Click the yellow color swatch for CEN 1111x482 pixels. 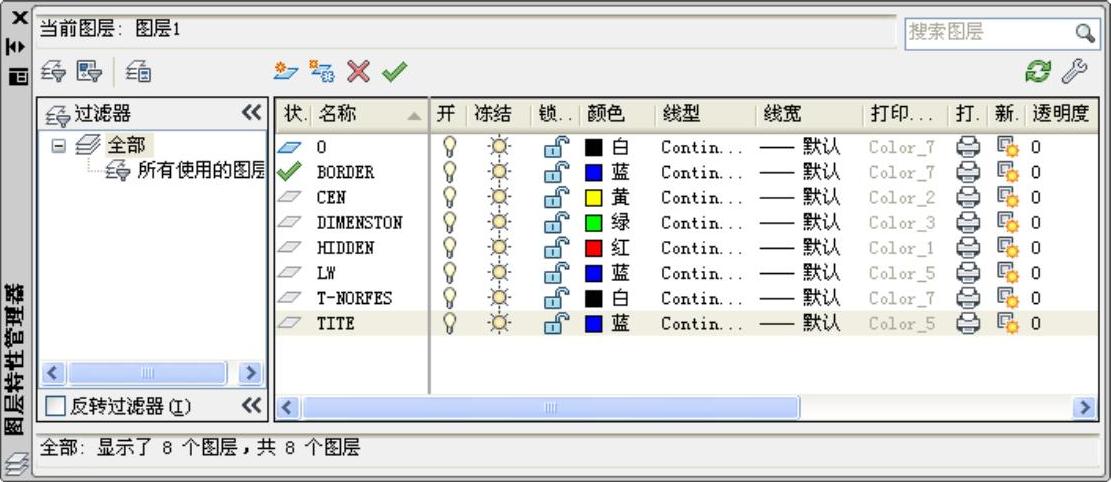594,197
